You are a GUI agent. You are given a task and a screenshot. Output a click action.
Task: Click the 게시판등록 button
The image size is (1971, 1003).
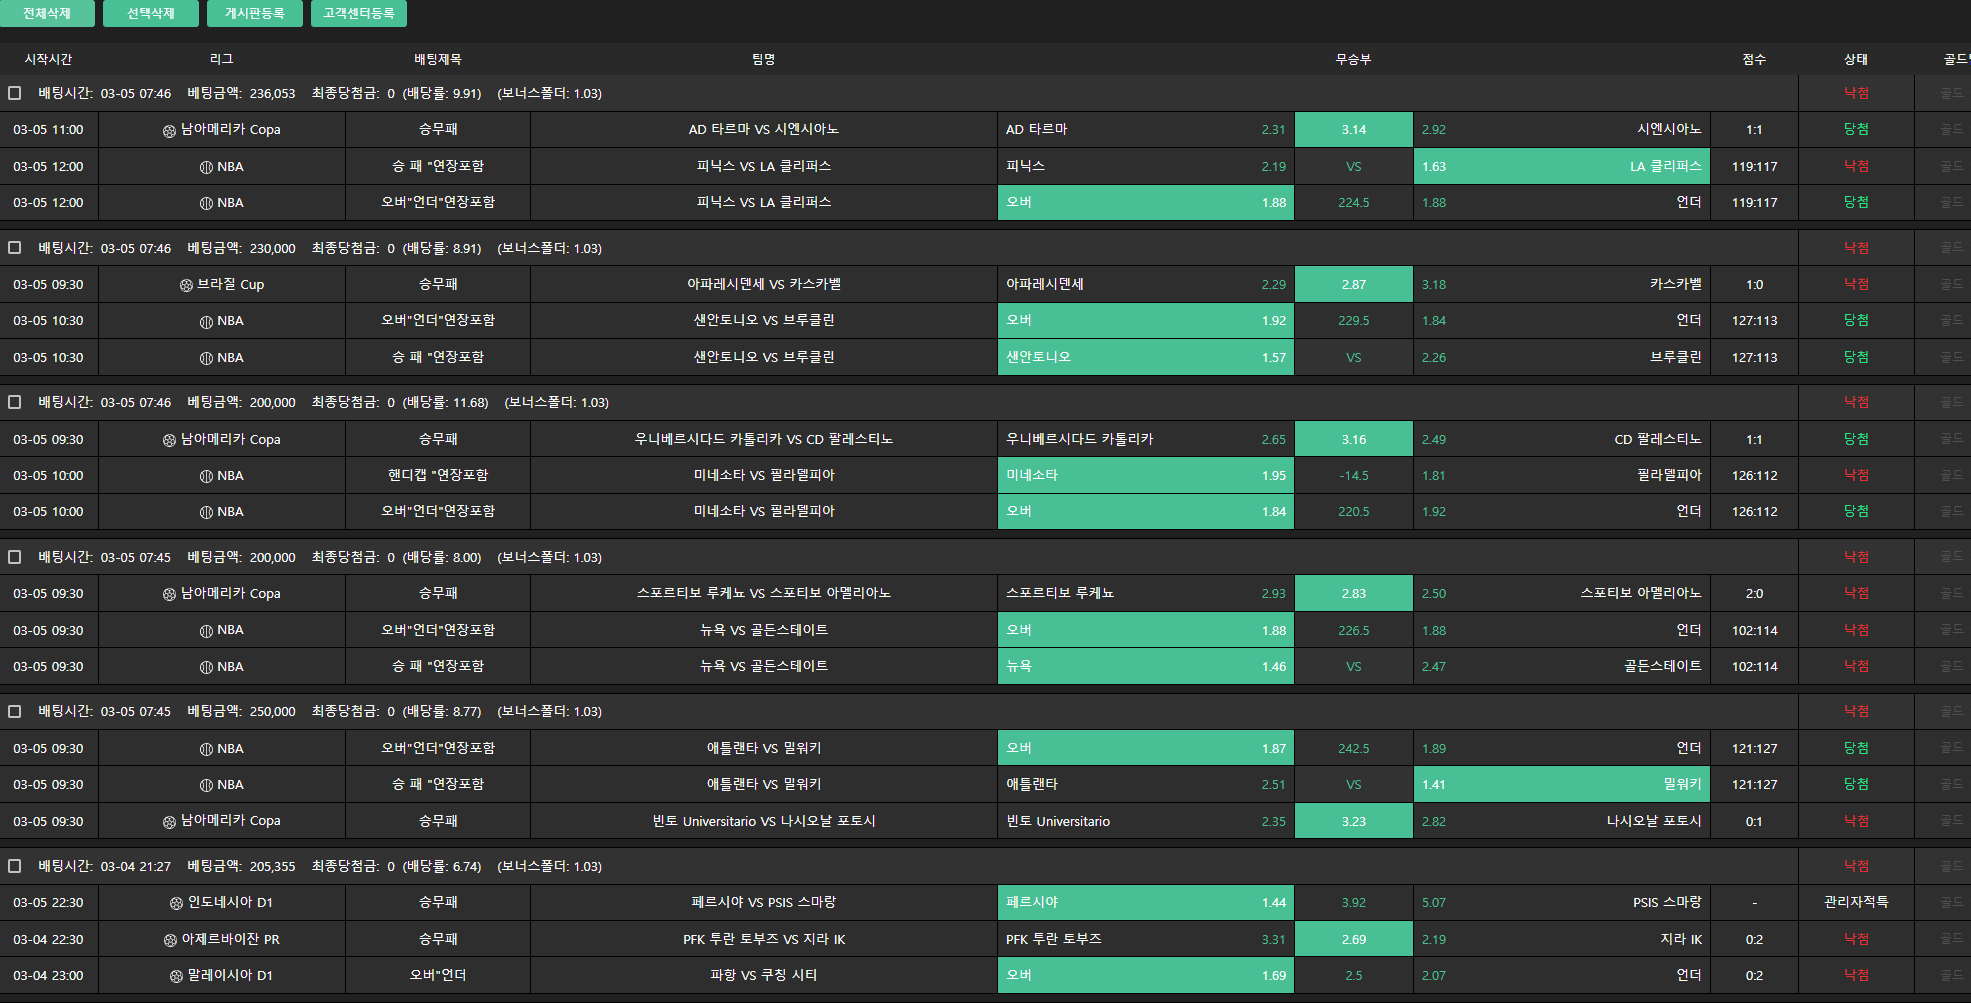254,14
